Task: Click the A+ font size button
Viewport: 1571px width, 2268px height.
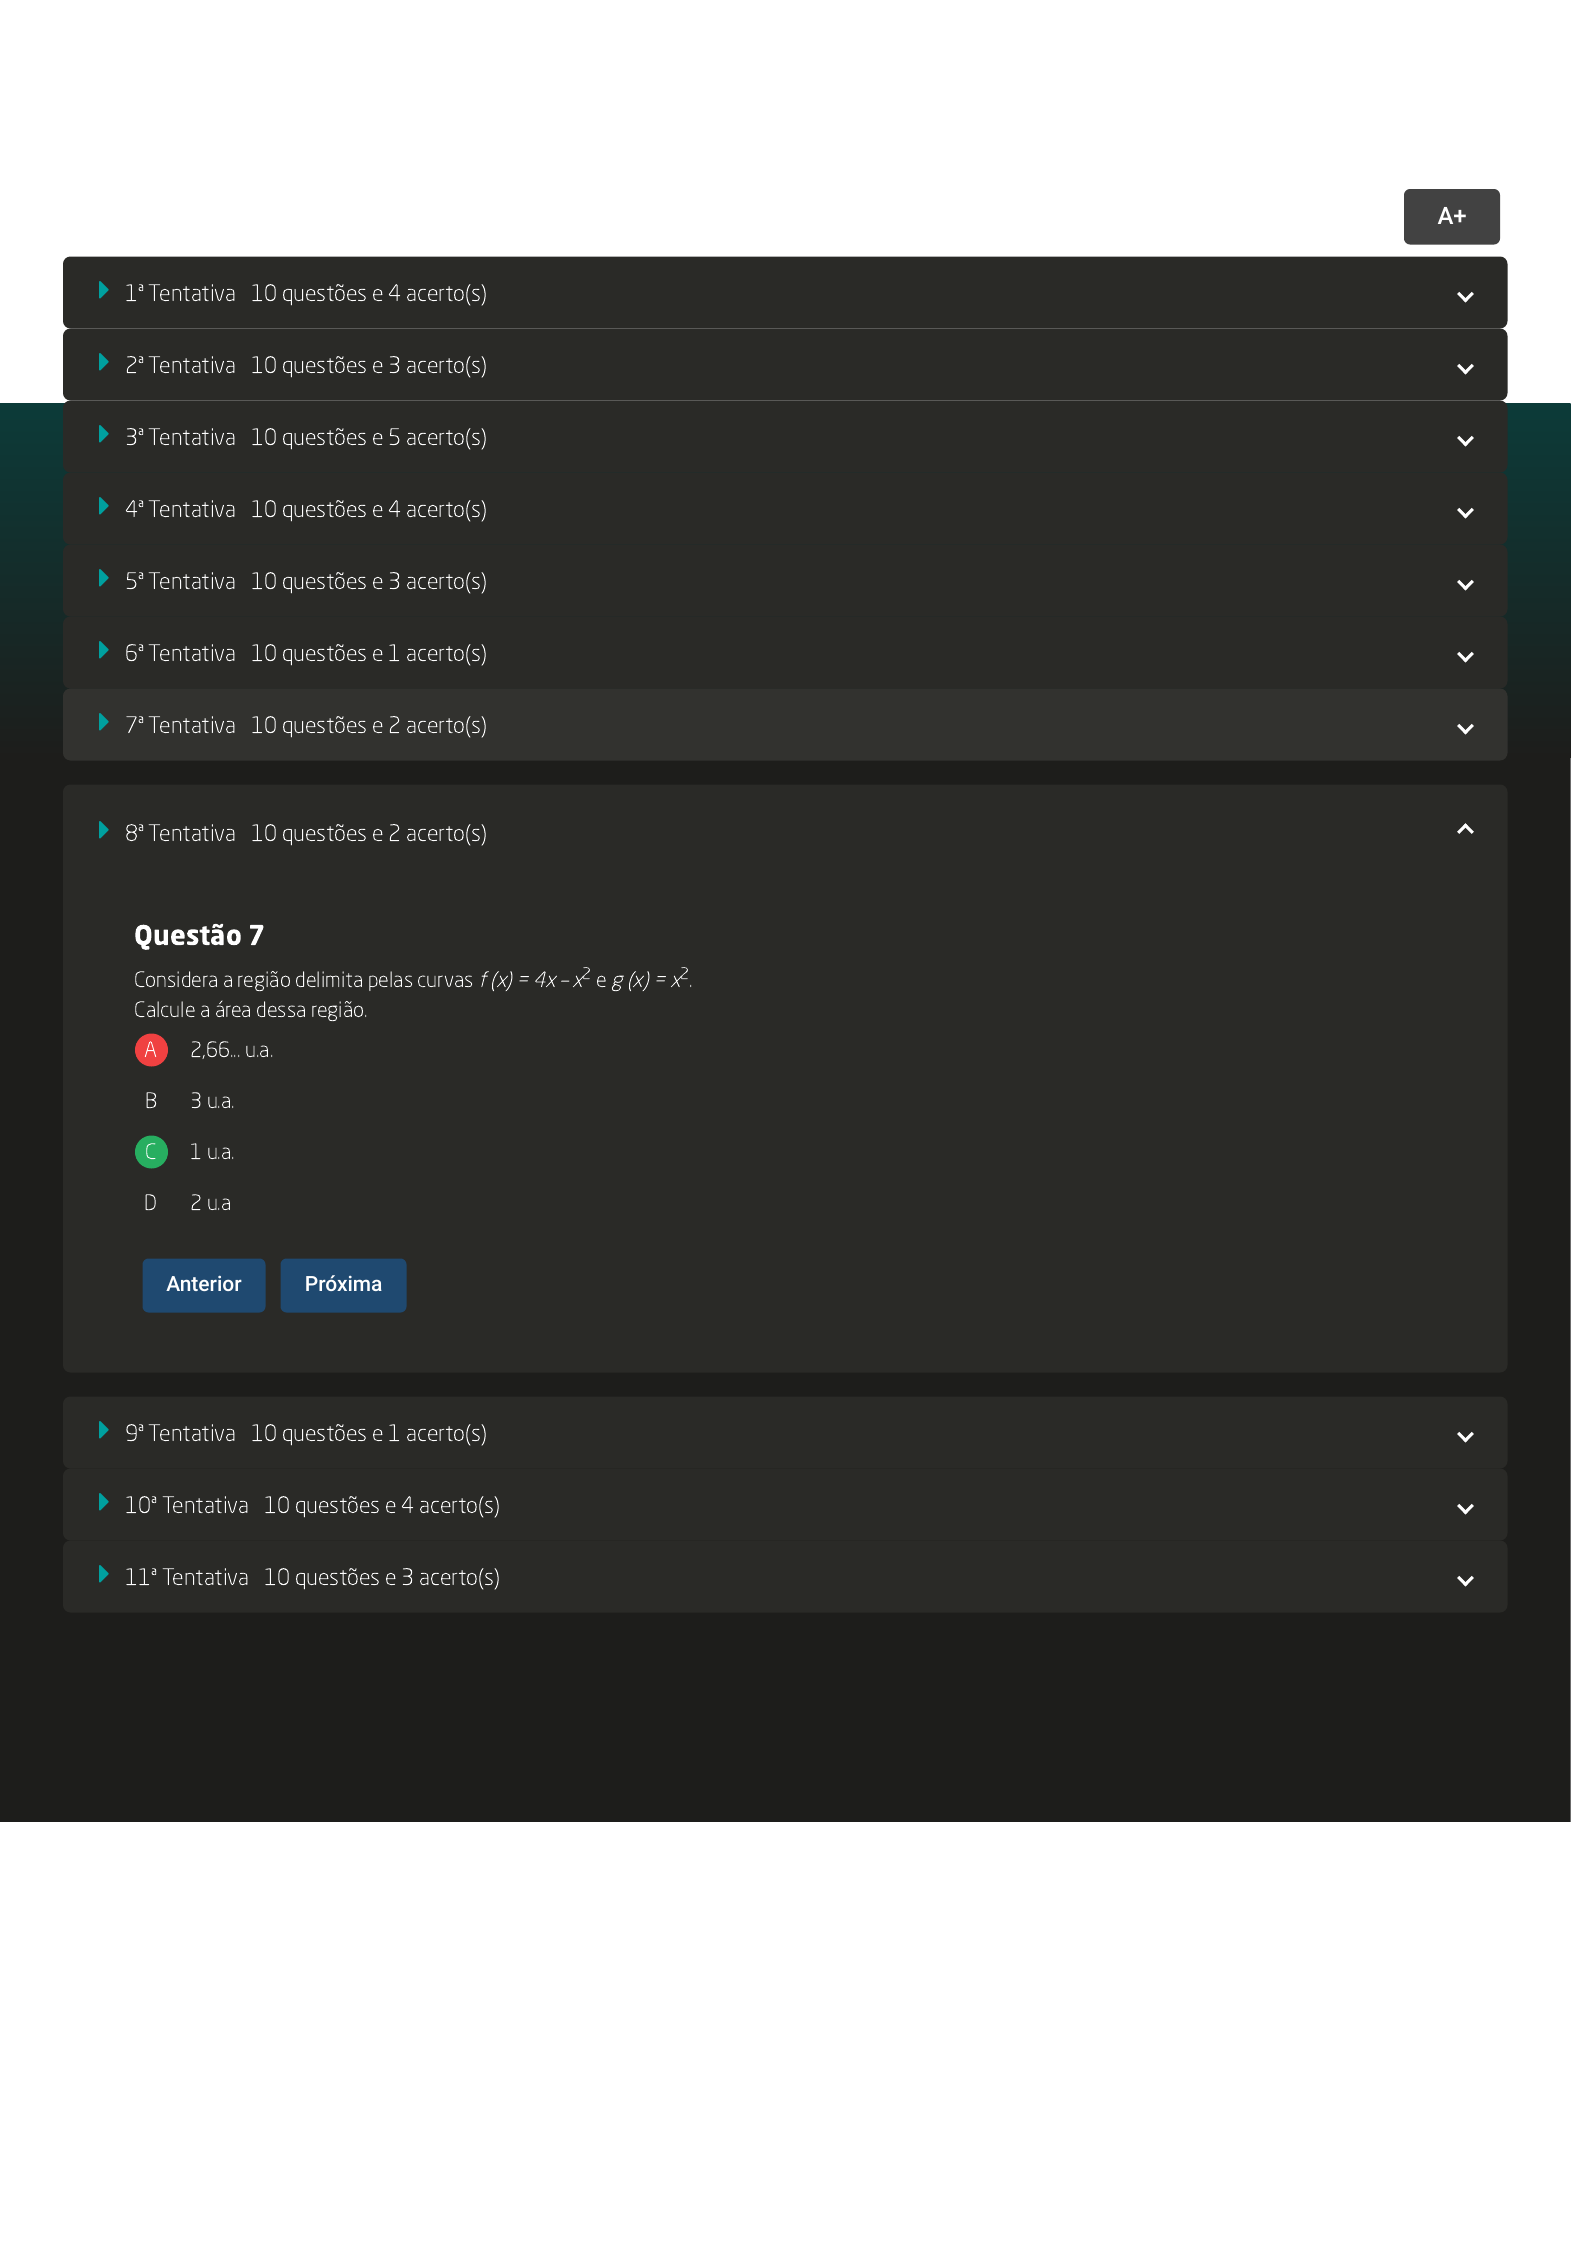Action: pyautogui.click(x=1450, y=216)
